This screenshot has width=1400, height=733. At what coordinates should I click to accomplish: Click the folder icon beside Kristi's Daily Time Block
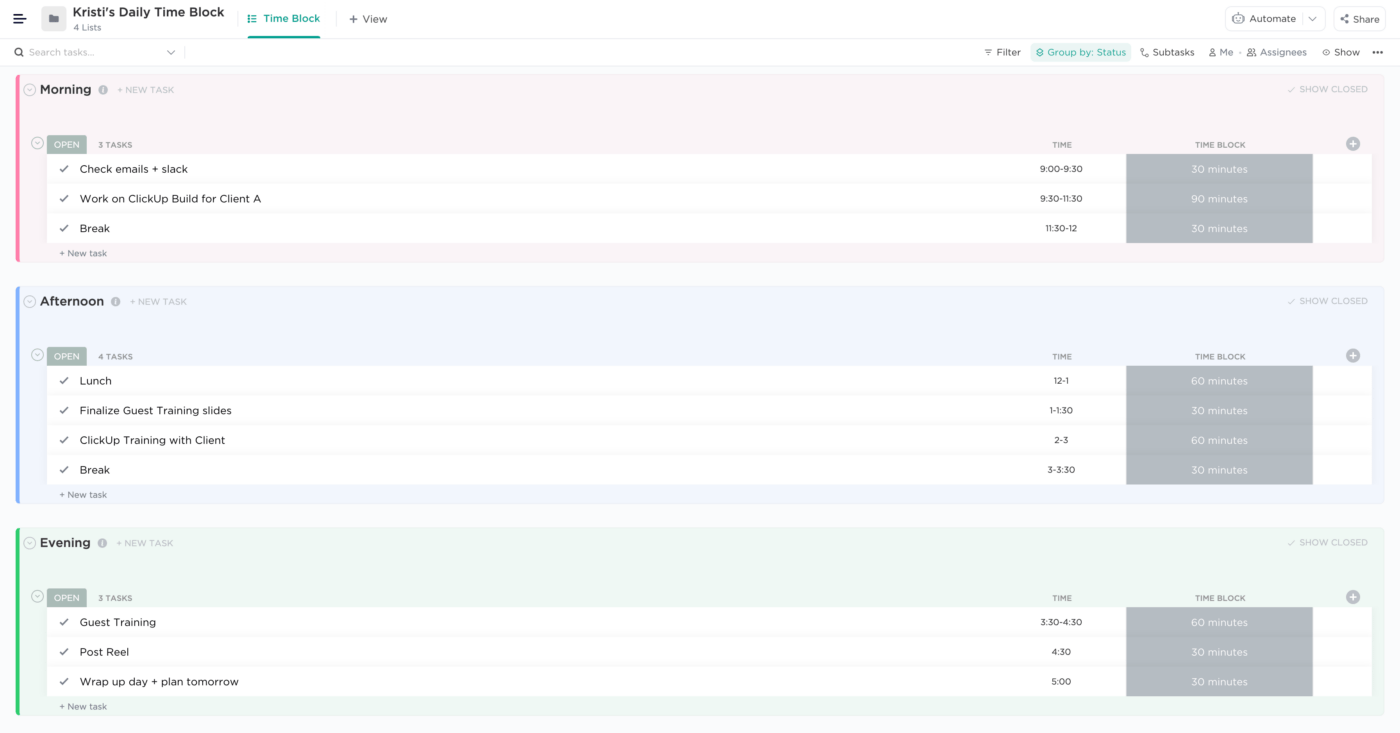click(x=54, y=19)
